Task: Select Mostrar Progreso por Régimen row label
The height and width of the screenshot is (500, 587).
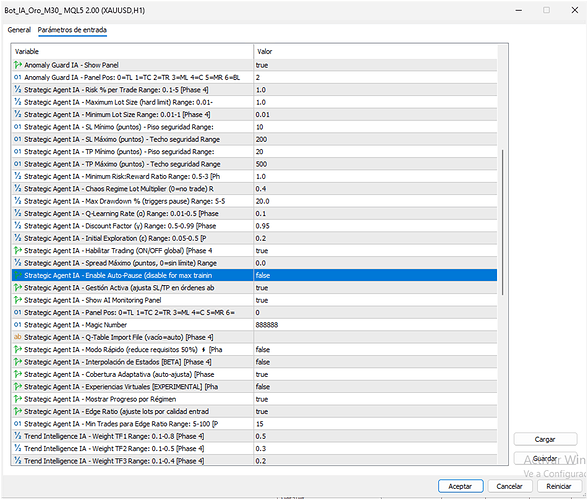Action: [100, 399]
